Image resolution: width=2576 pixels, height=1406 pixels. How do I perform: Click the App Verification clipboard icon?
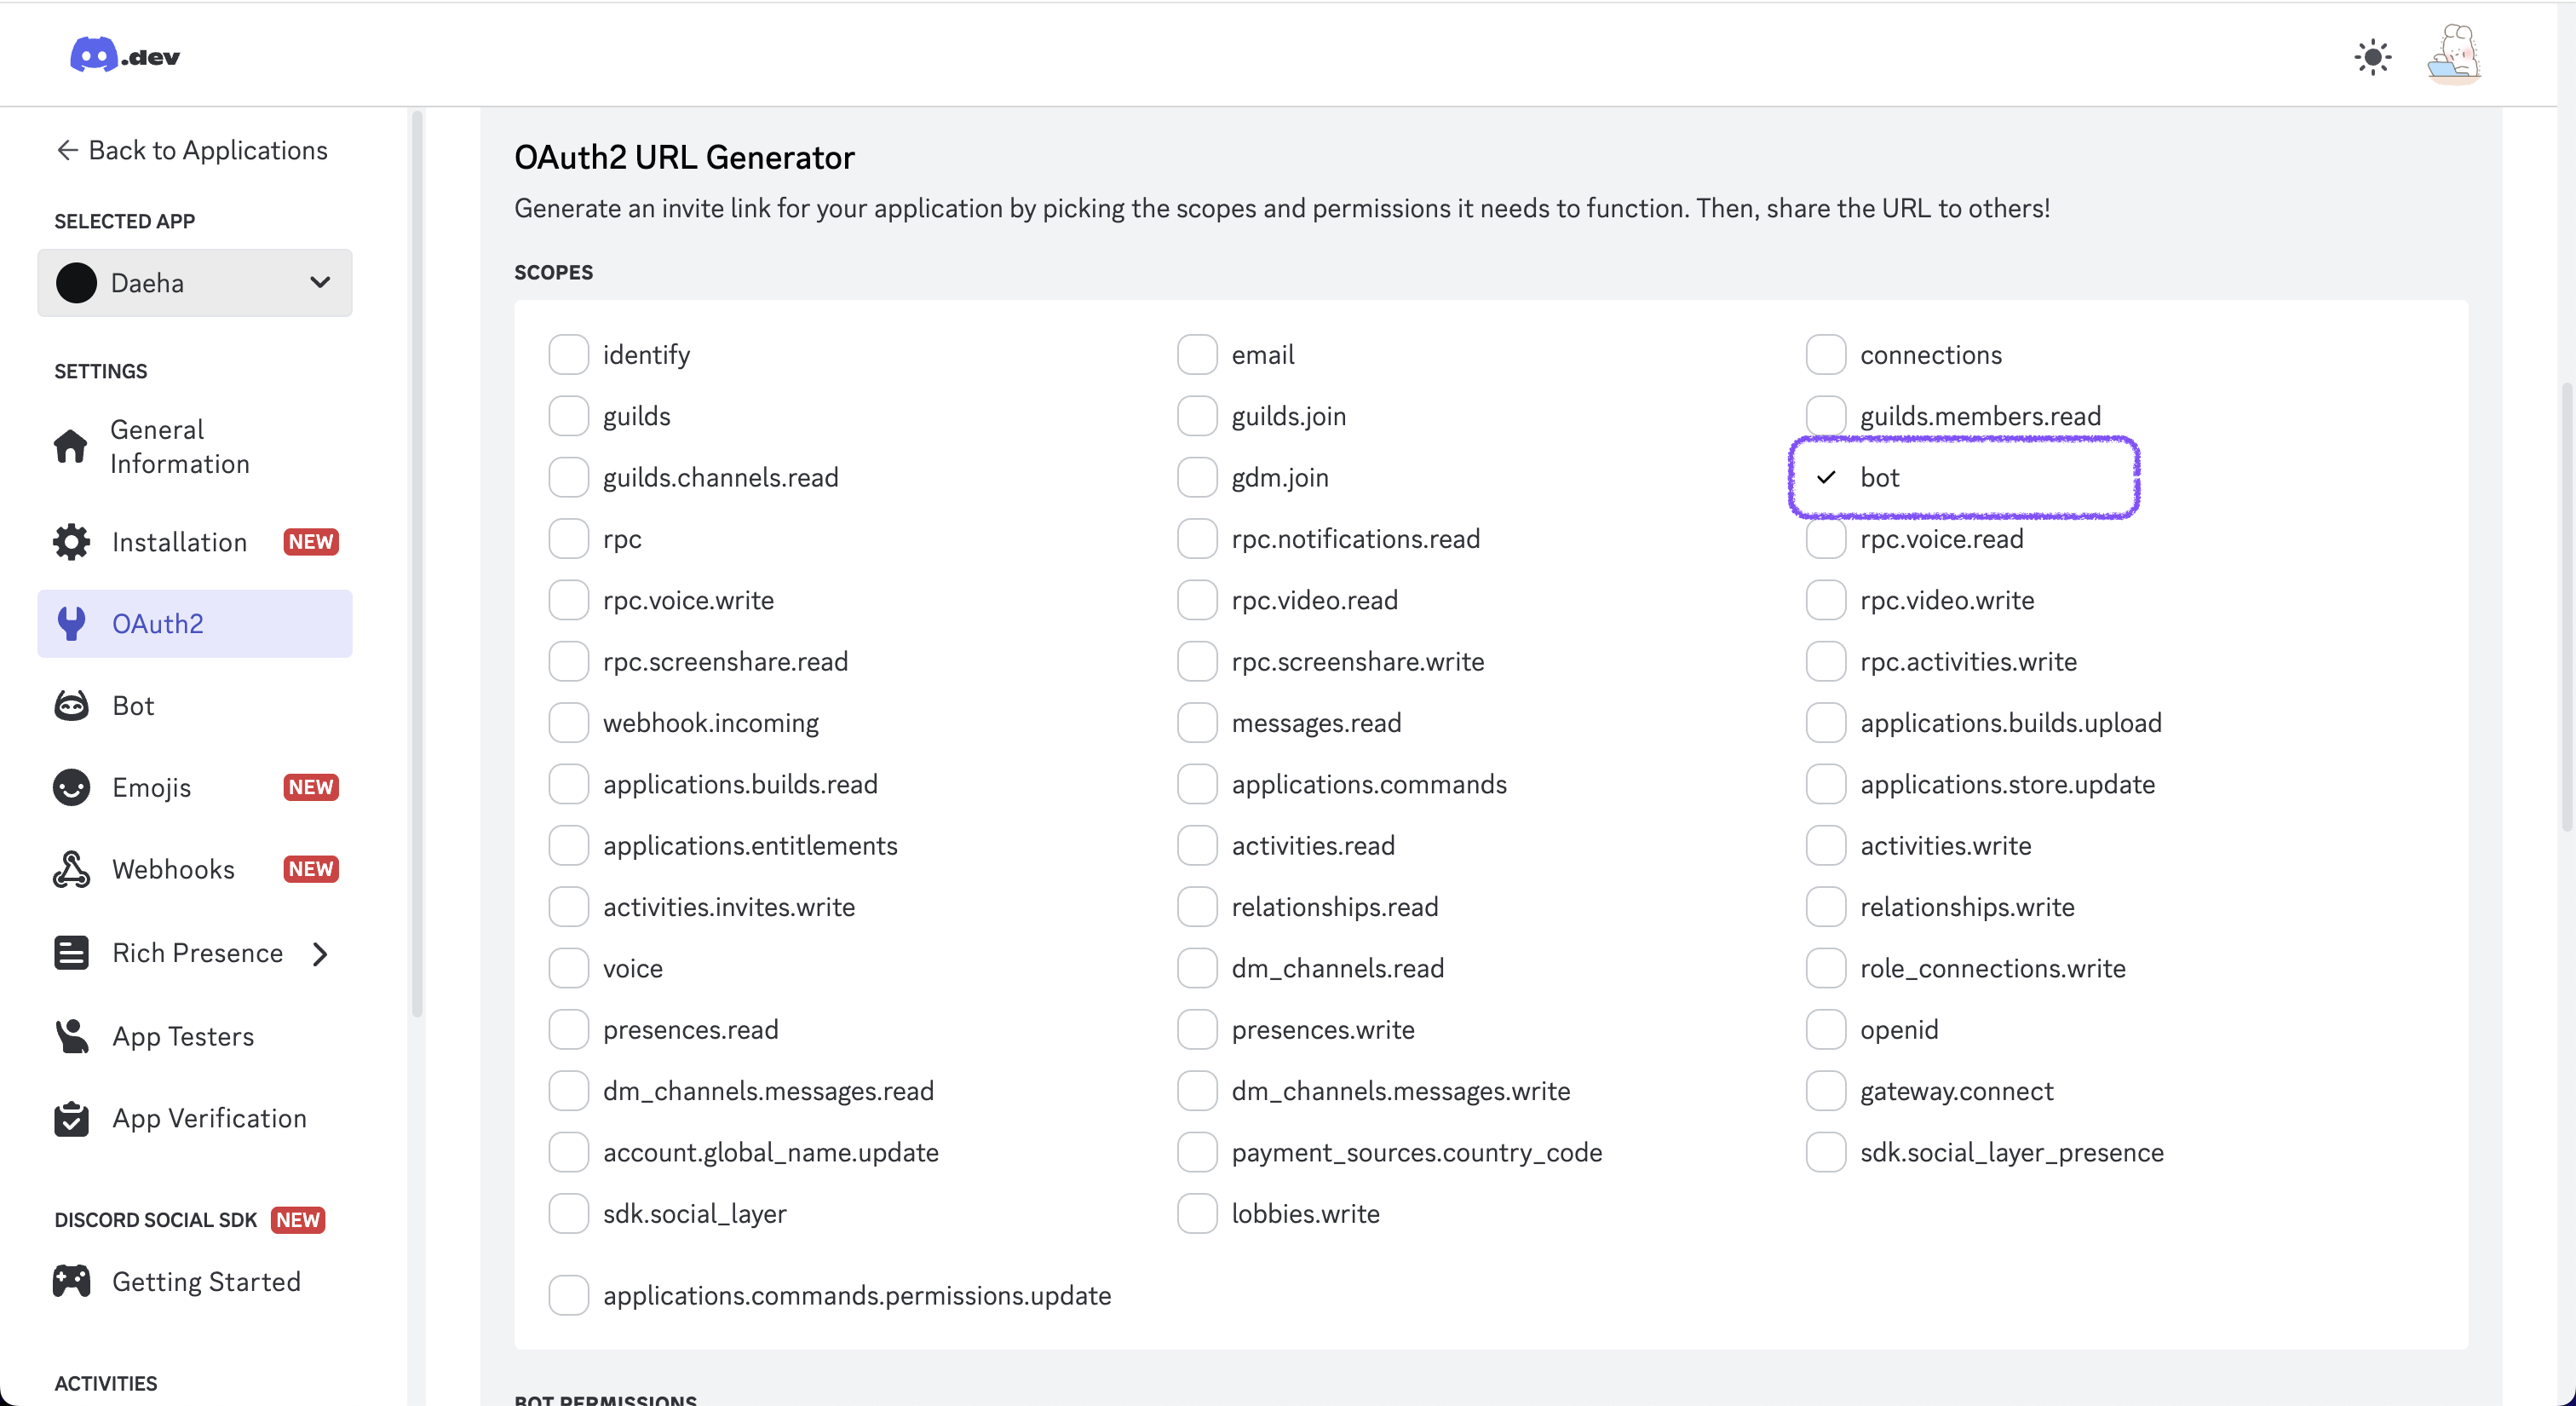tap(71, 1118)
